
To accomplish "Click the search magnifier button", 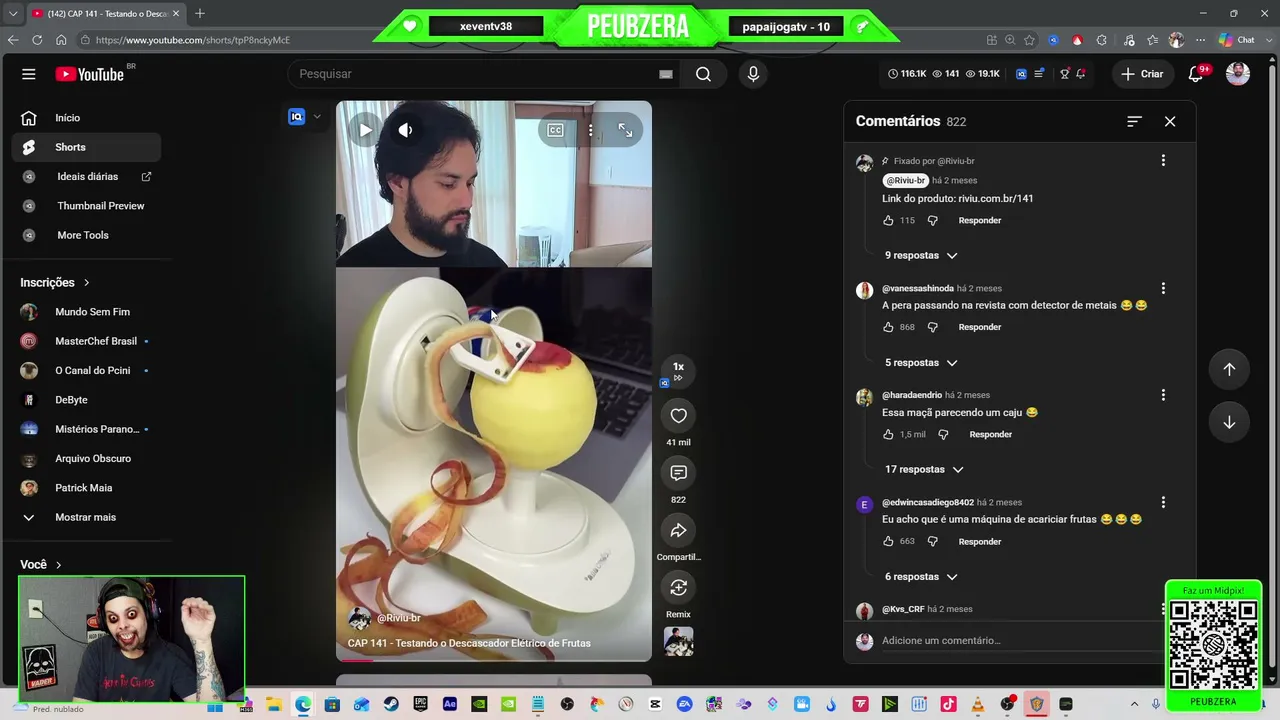I will coord(703,74).
